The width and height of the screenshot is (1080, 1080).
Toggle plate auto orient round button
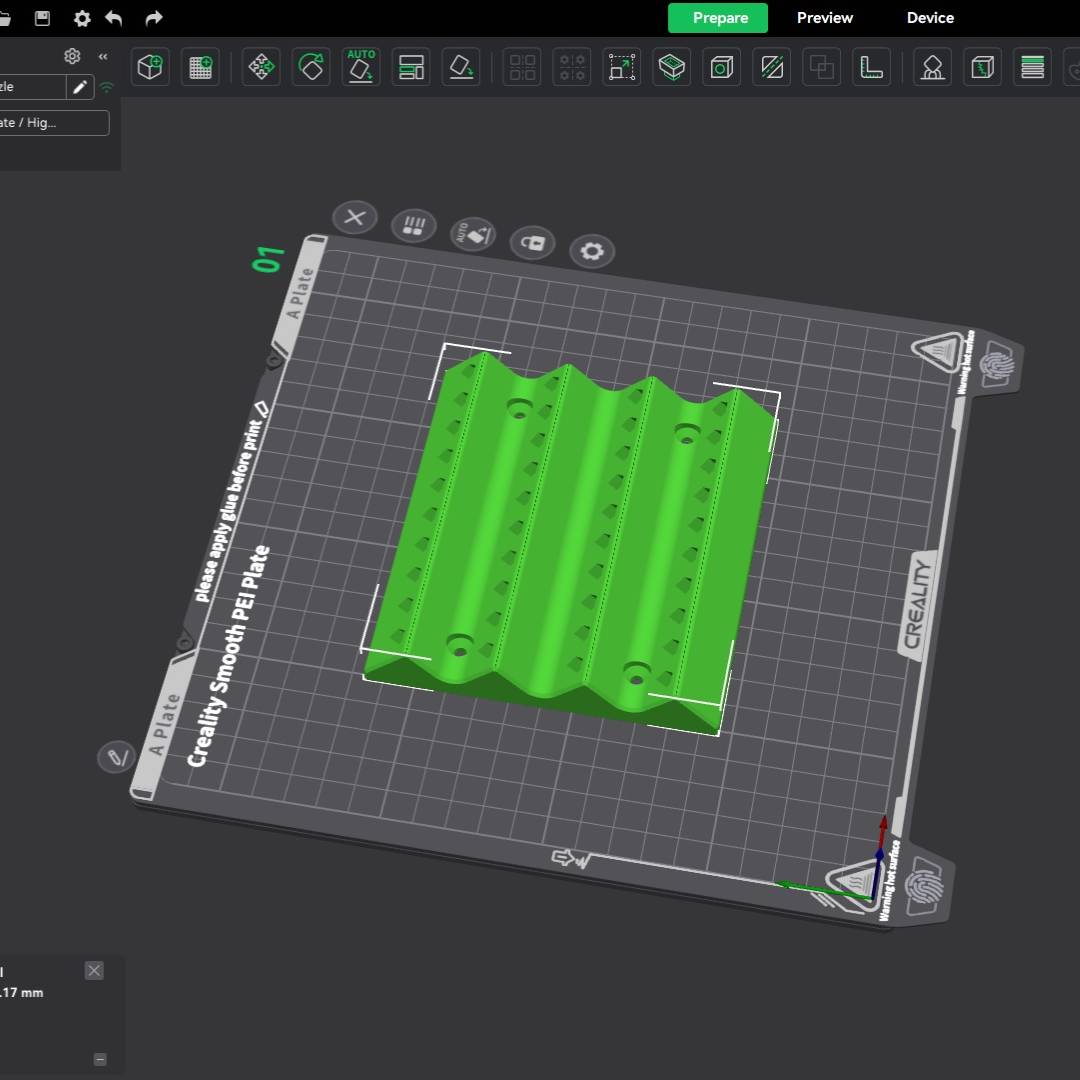point(473,234)
